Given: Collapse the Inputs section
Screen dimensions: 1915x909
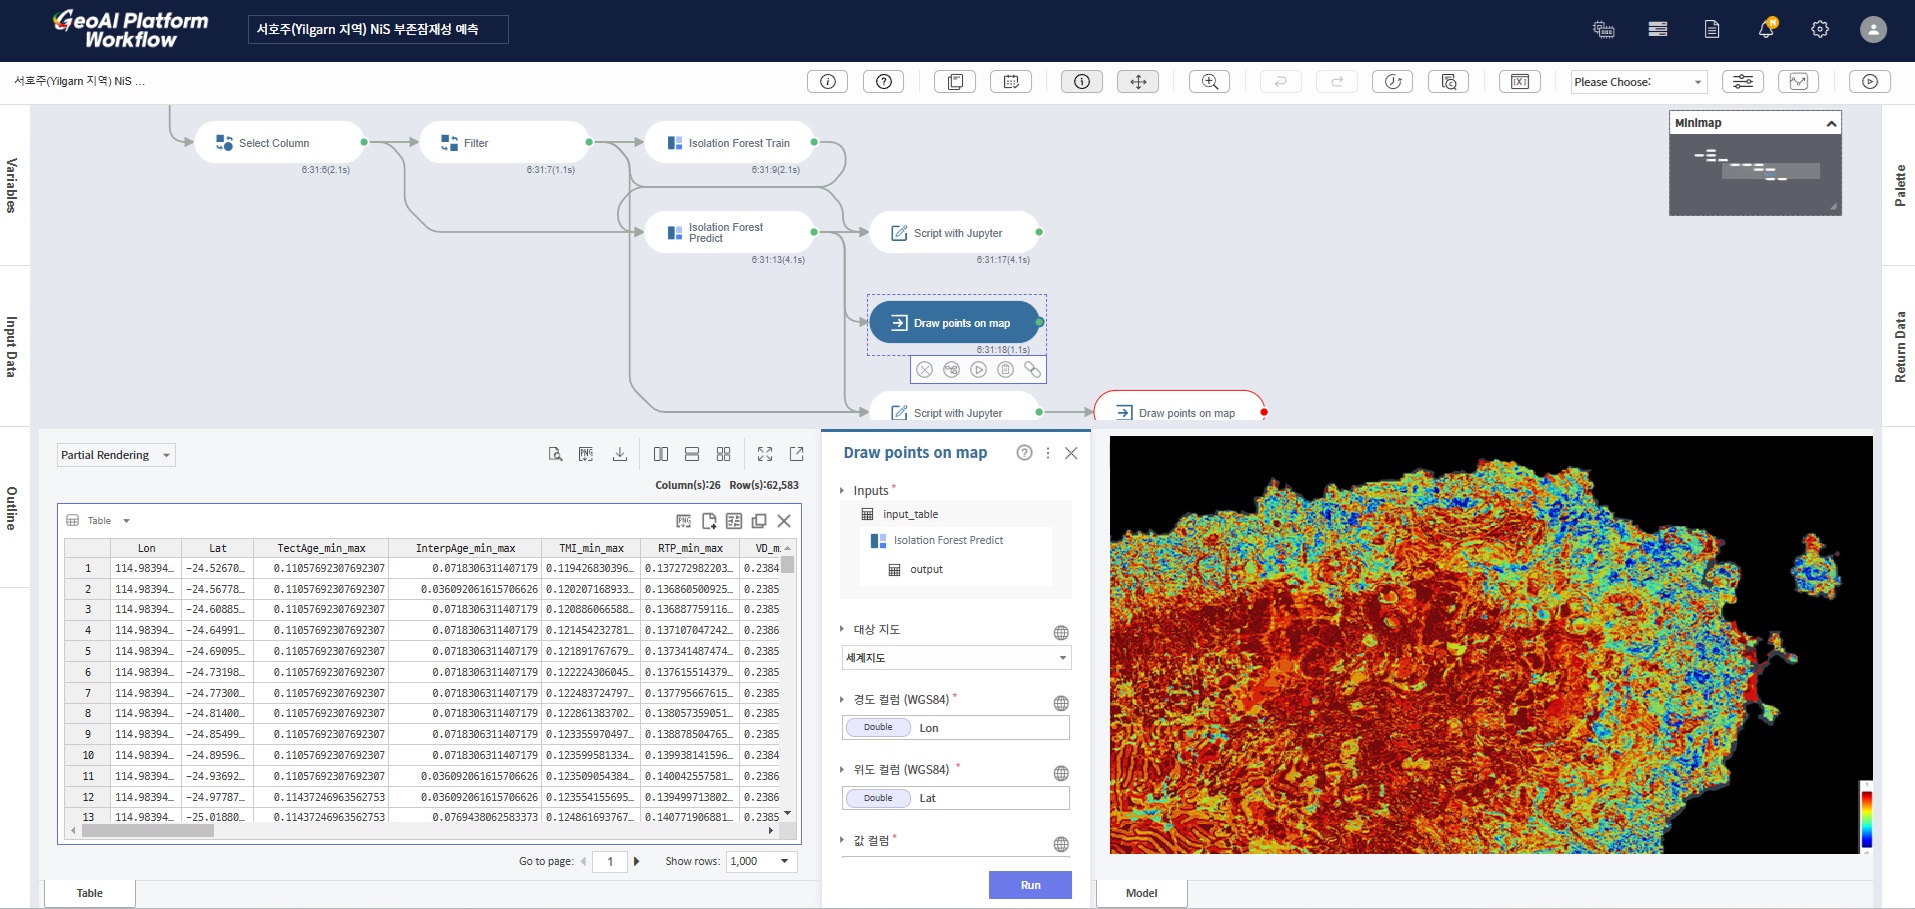Looking at the screenshot, I should pyautogui.click(x=842, y=490).
